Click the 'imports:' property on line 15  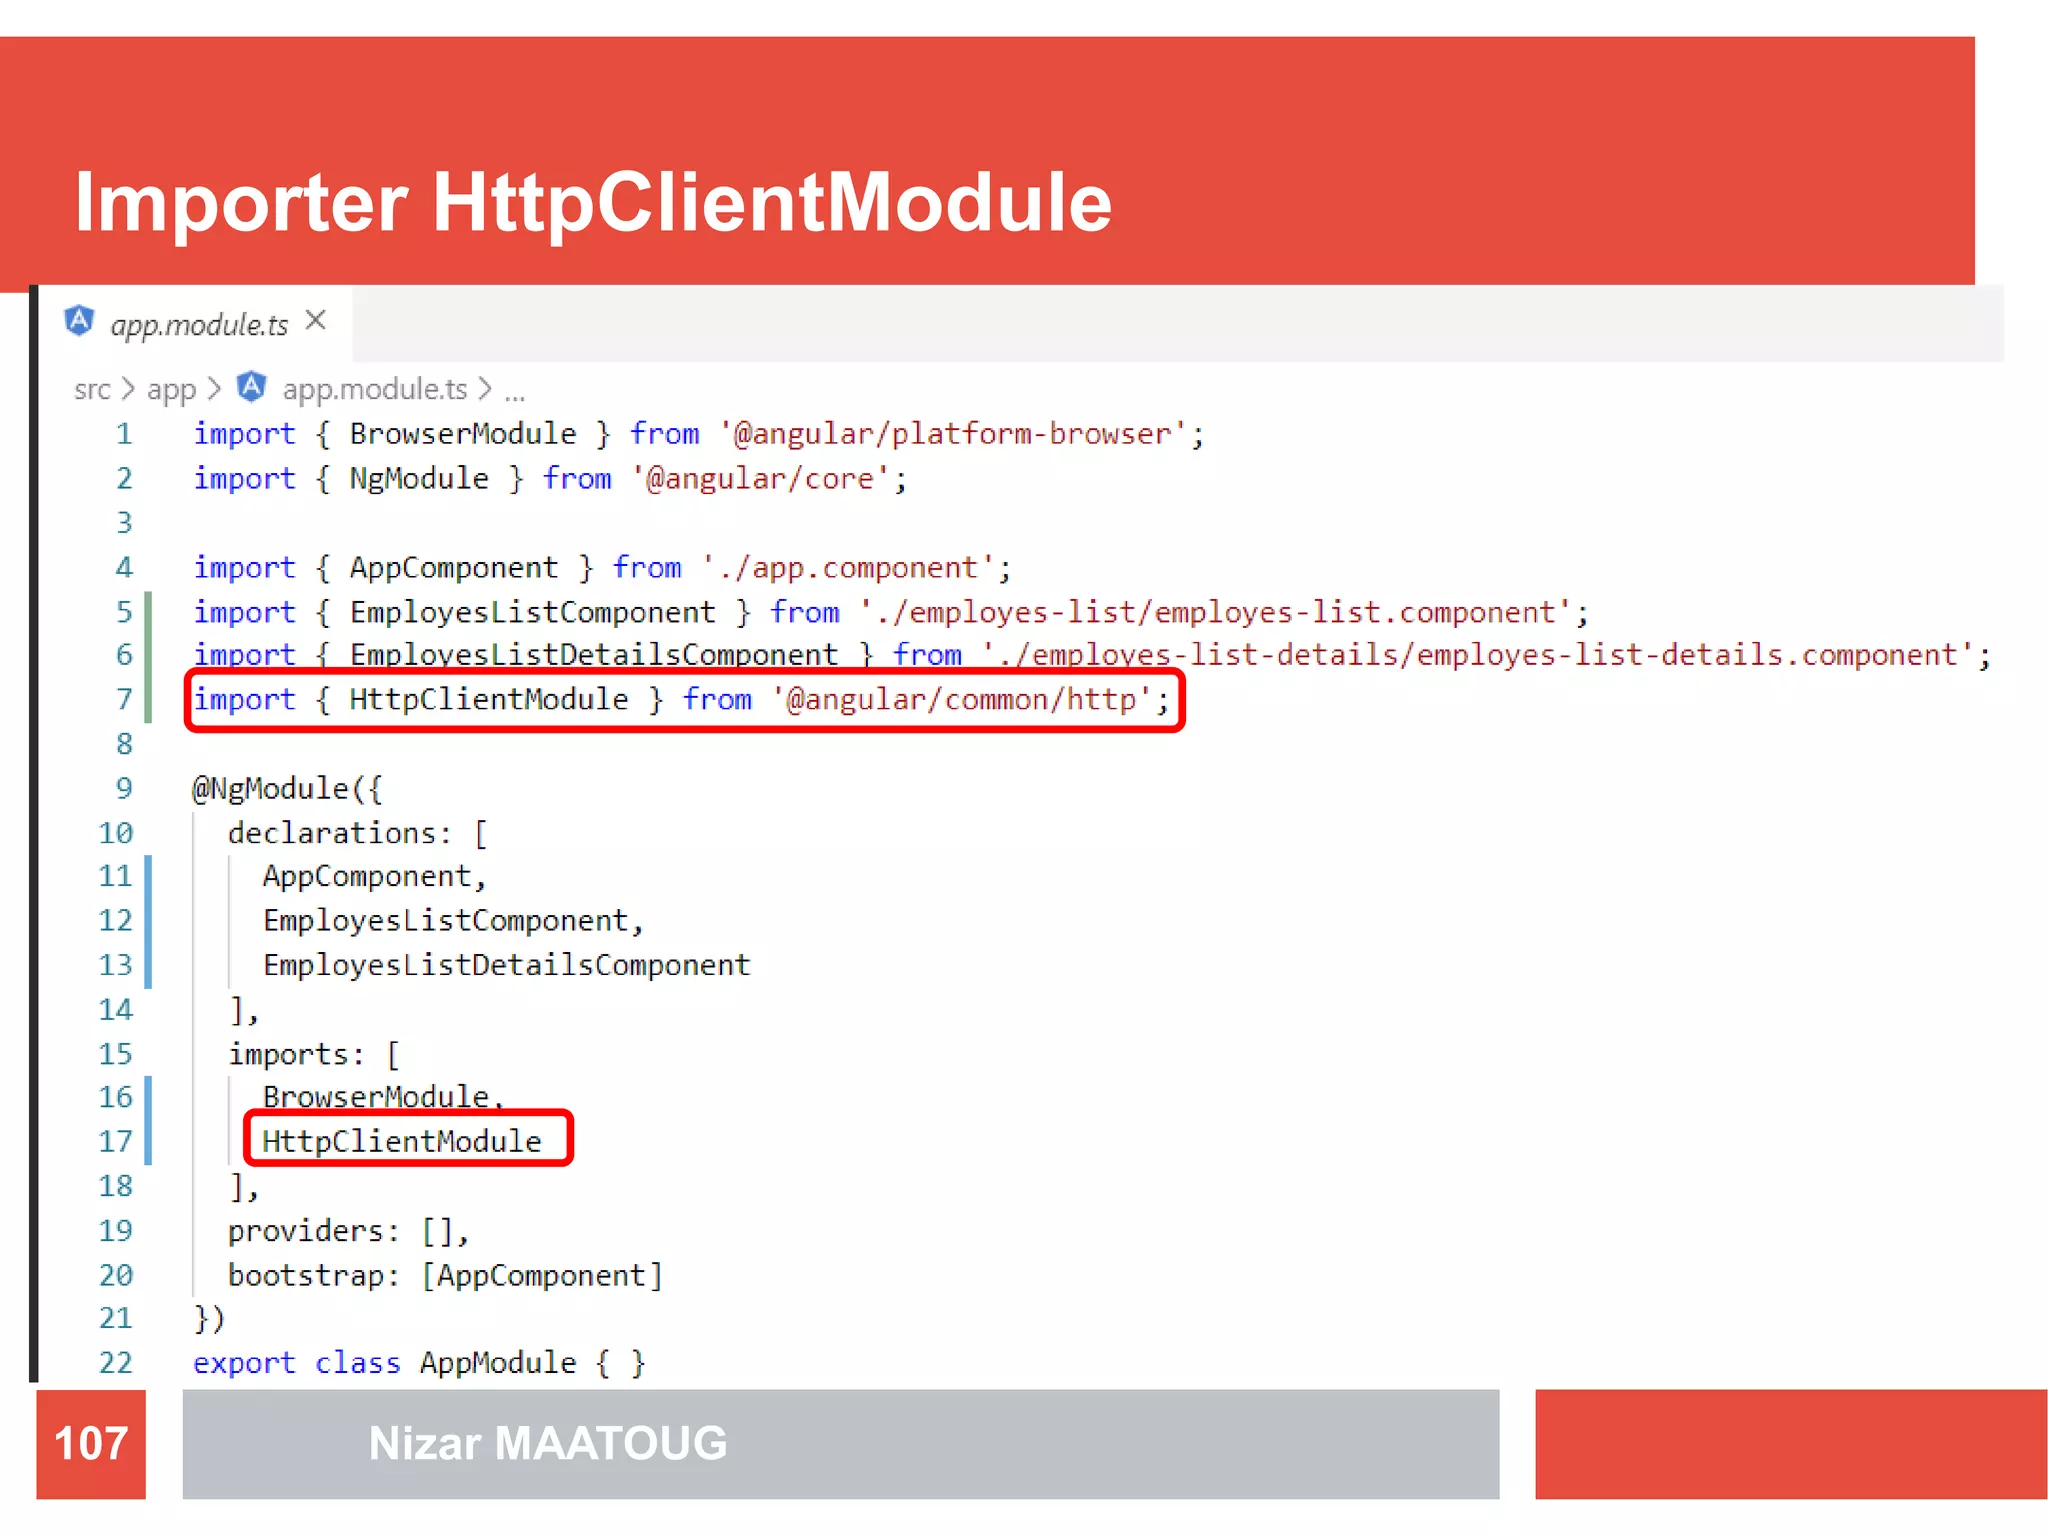pyautogui.click(x=296, y=1053)
